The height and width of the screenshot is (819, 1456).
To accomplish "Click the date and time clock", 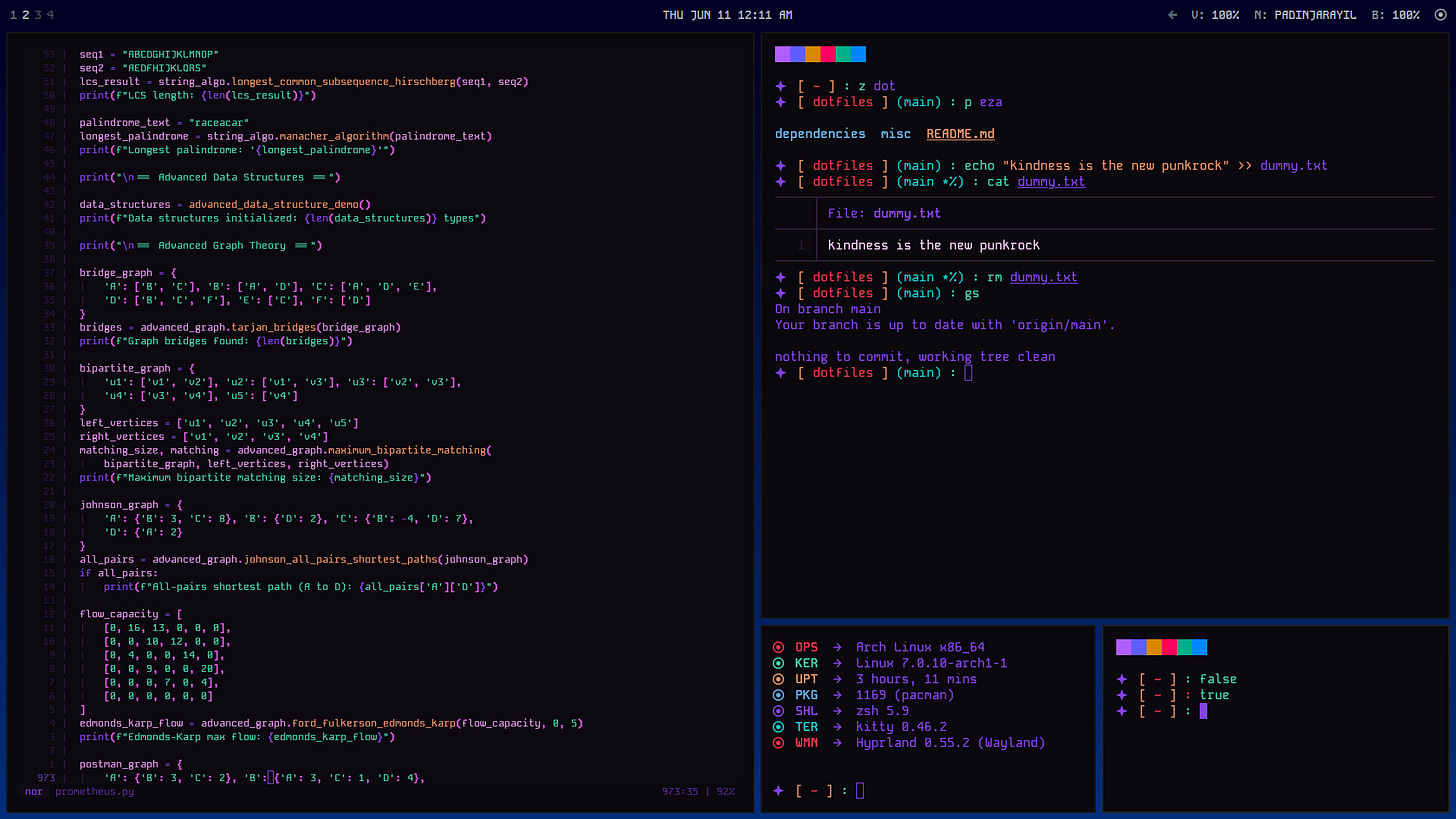I will [x=728, y=15].
